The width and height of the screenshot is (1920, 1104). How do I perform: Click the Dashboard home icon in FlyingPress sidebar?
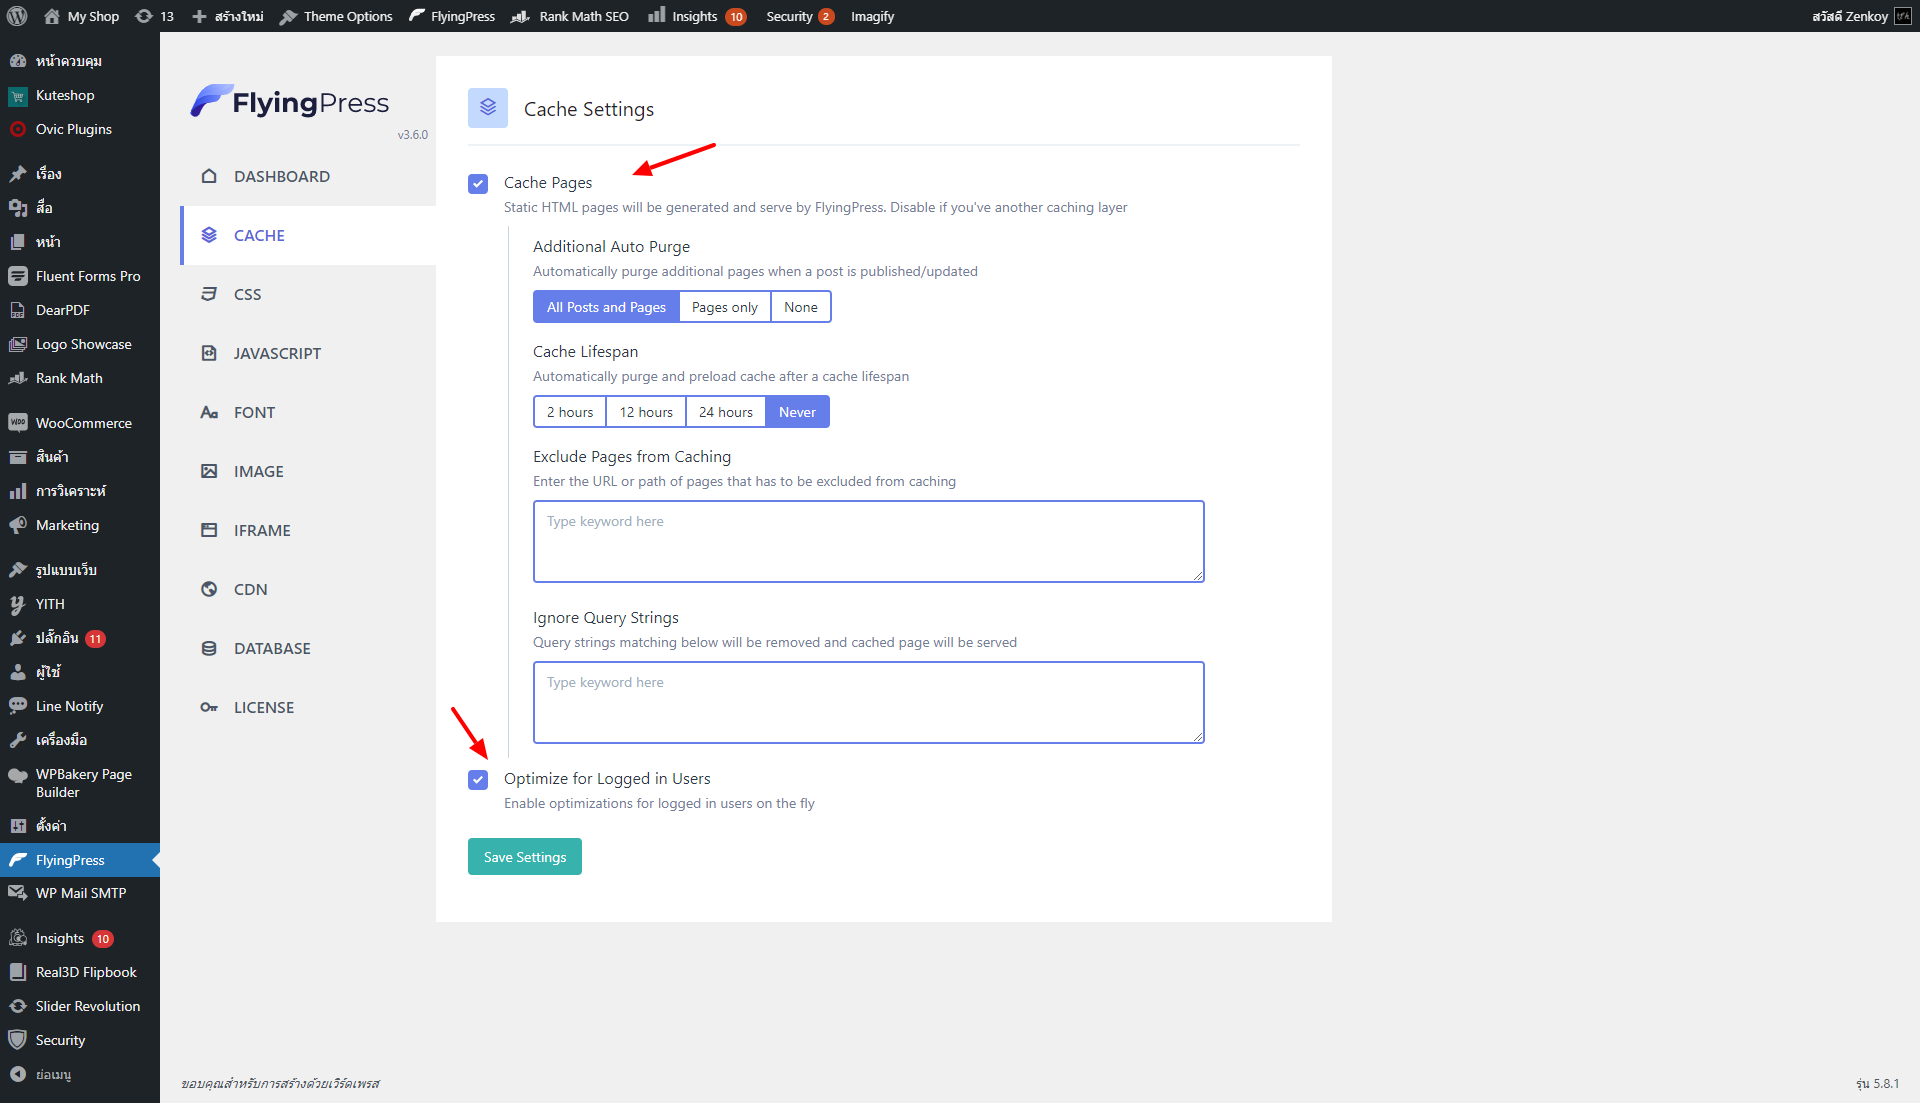click(209, 176)
